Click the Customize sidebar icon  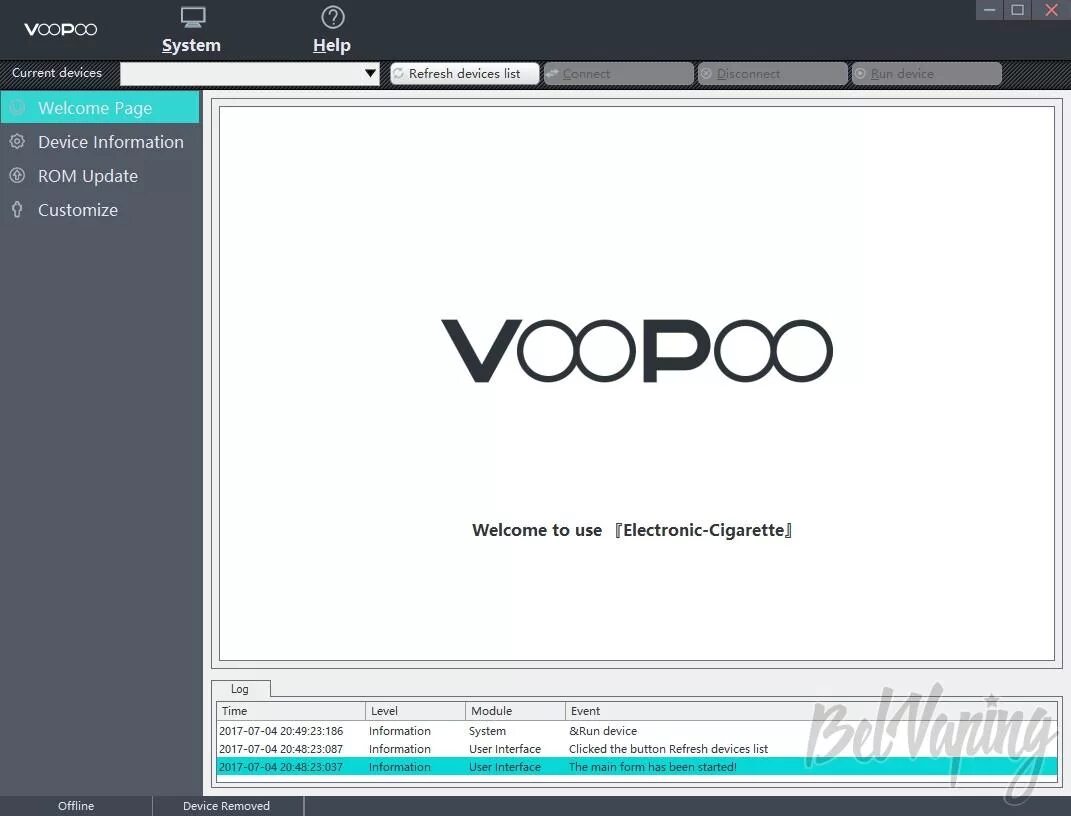(18, 210)
